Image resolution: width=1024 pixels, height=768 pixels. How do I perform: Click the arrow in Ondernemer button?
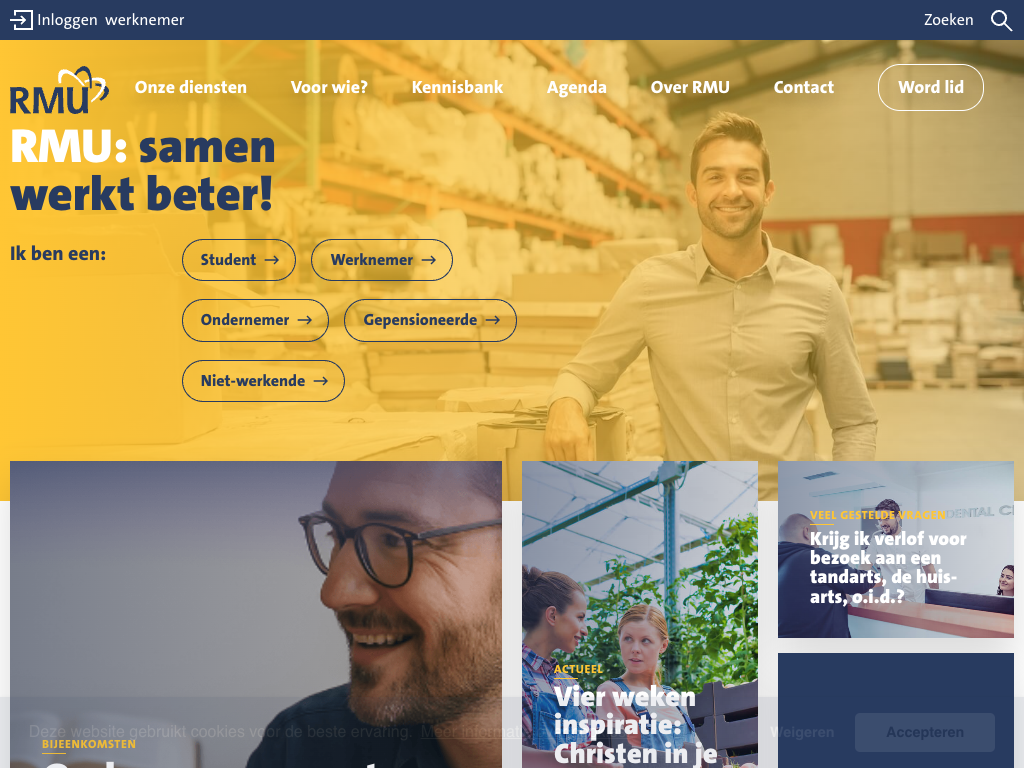pyautogui.click(x=304, y=320)
